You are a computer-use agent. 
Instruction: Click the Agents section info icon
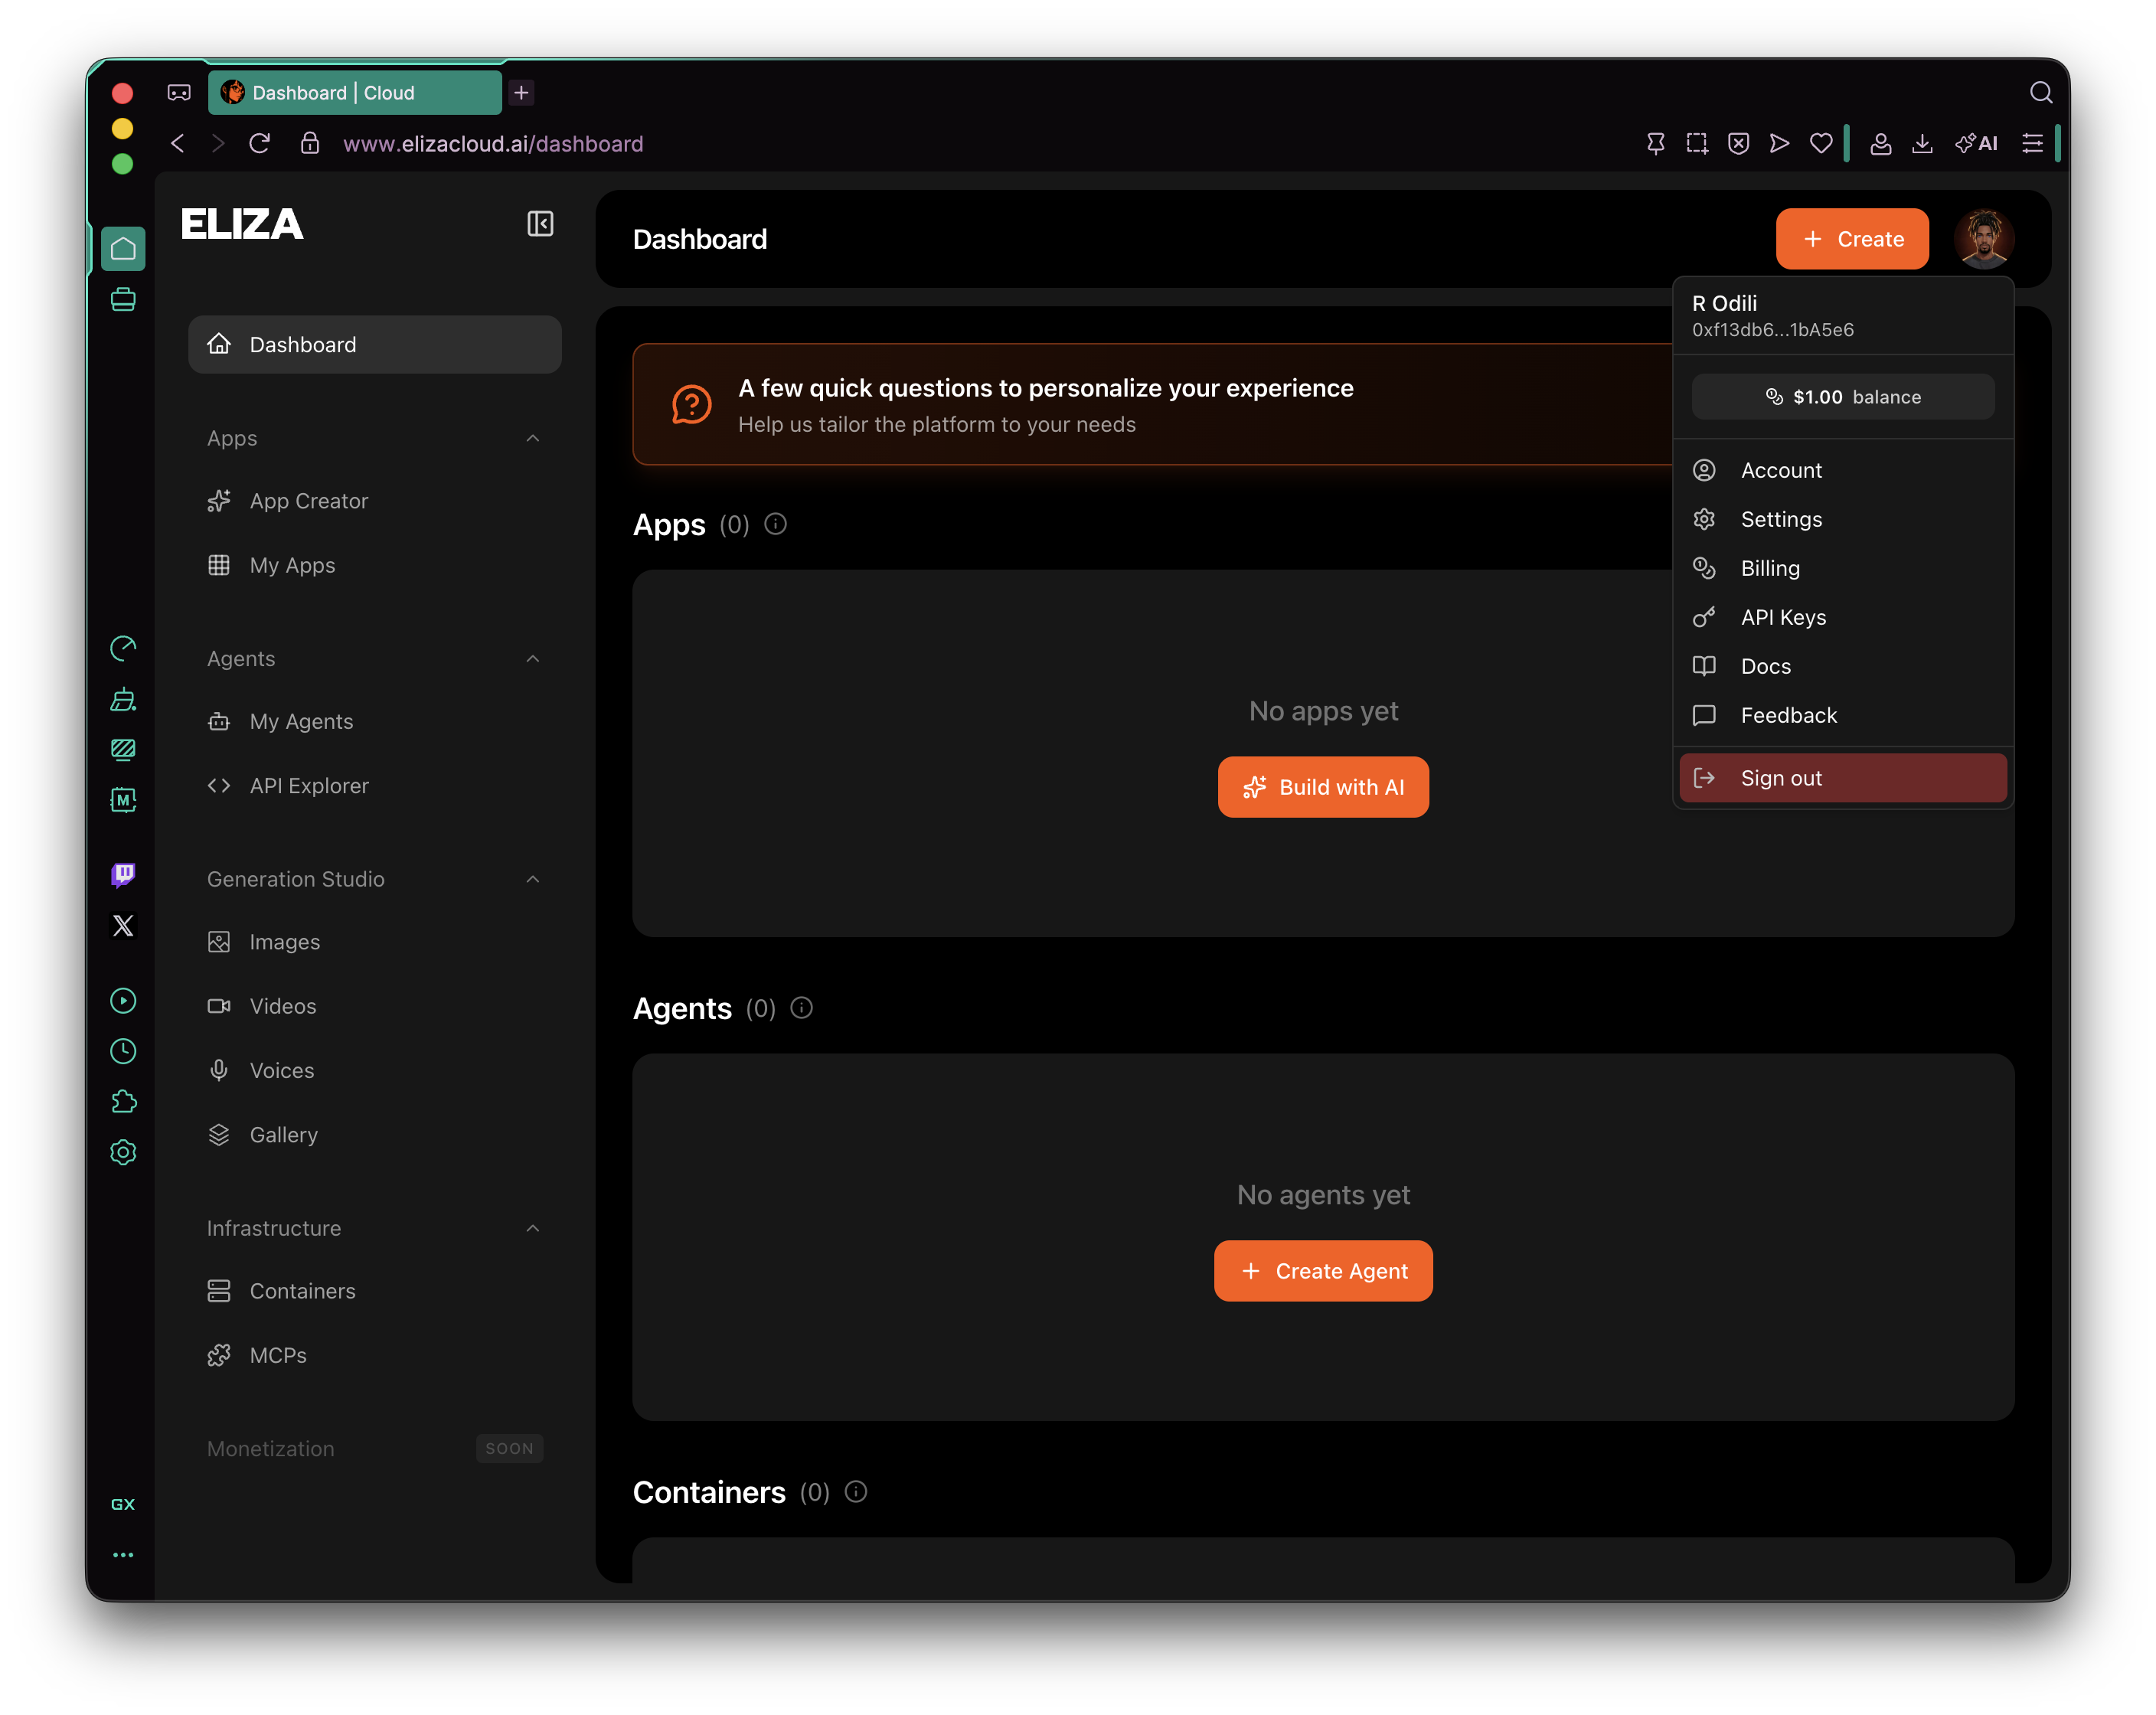(802, 1008)
